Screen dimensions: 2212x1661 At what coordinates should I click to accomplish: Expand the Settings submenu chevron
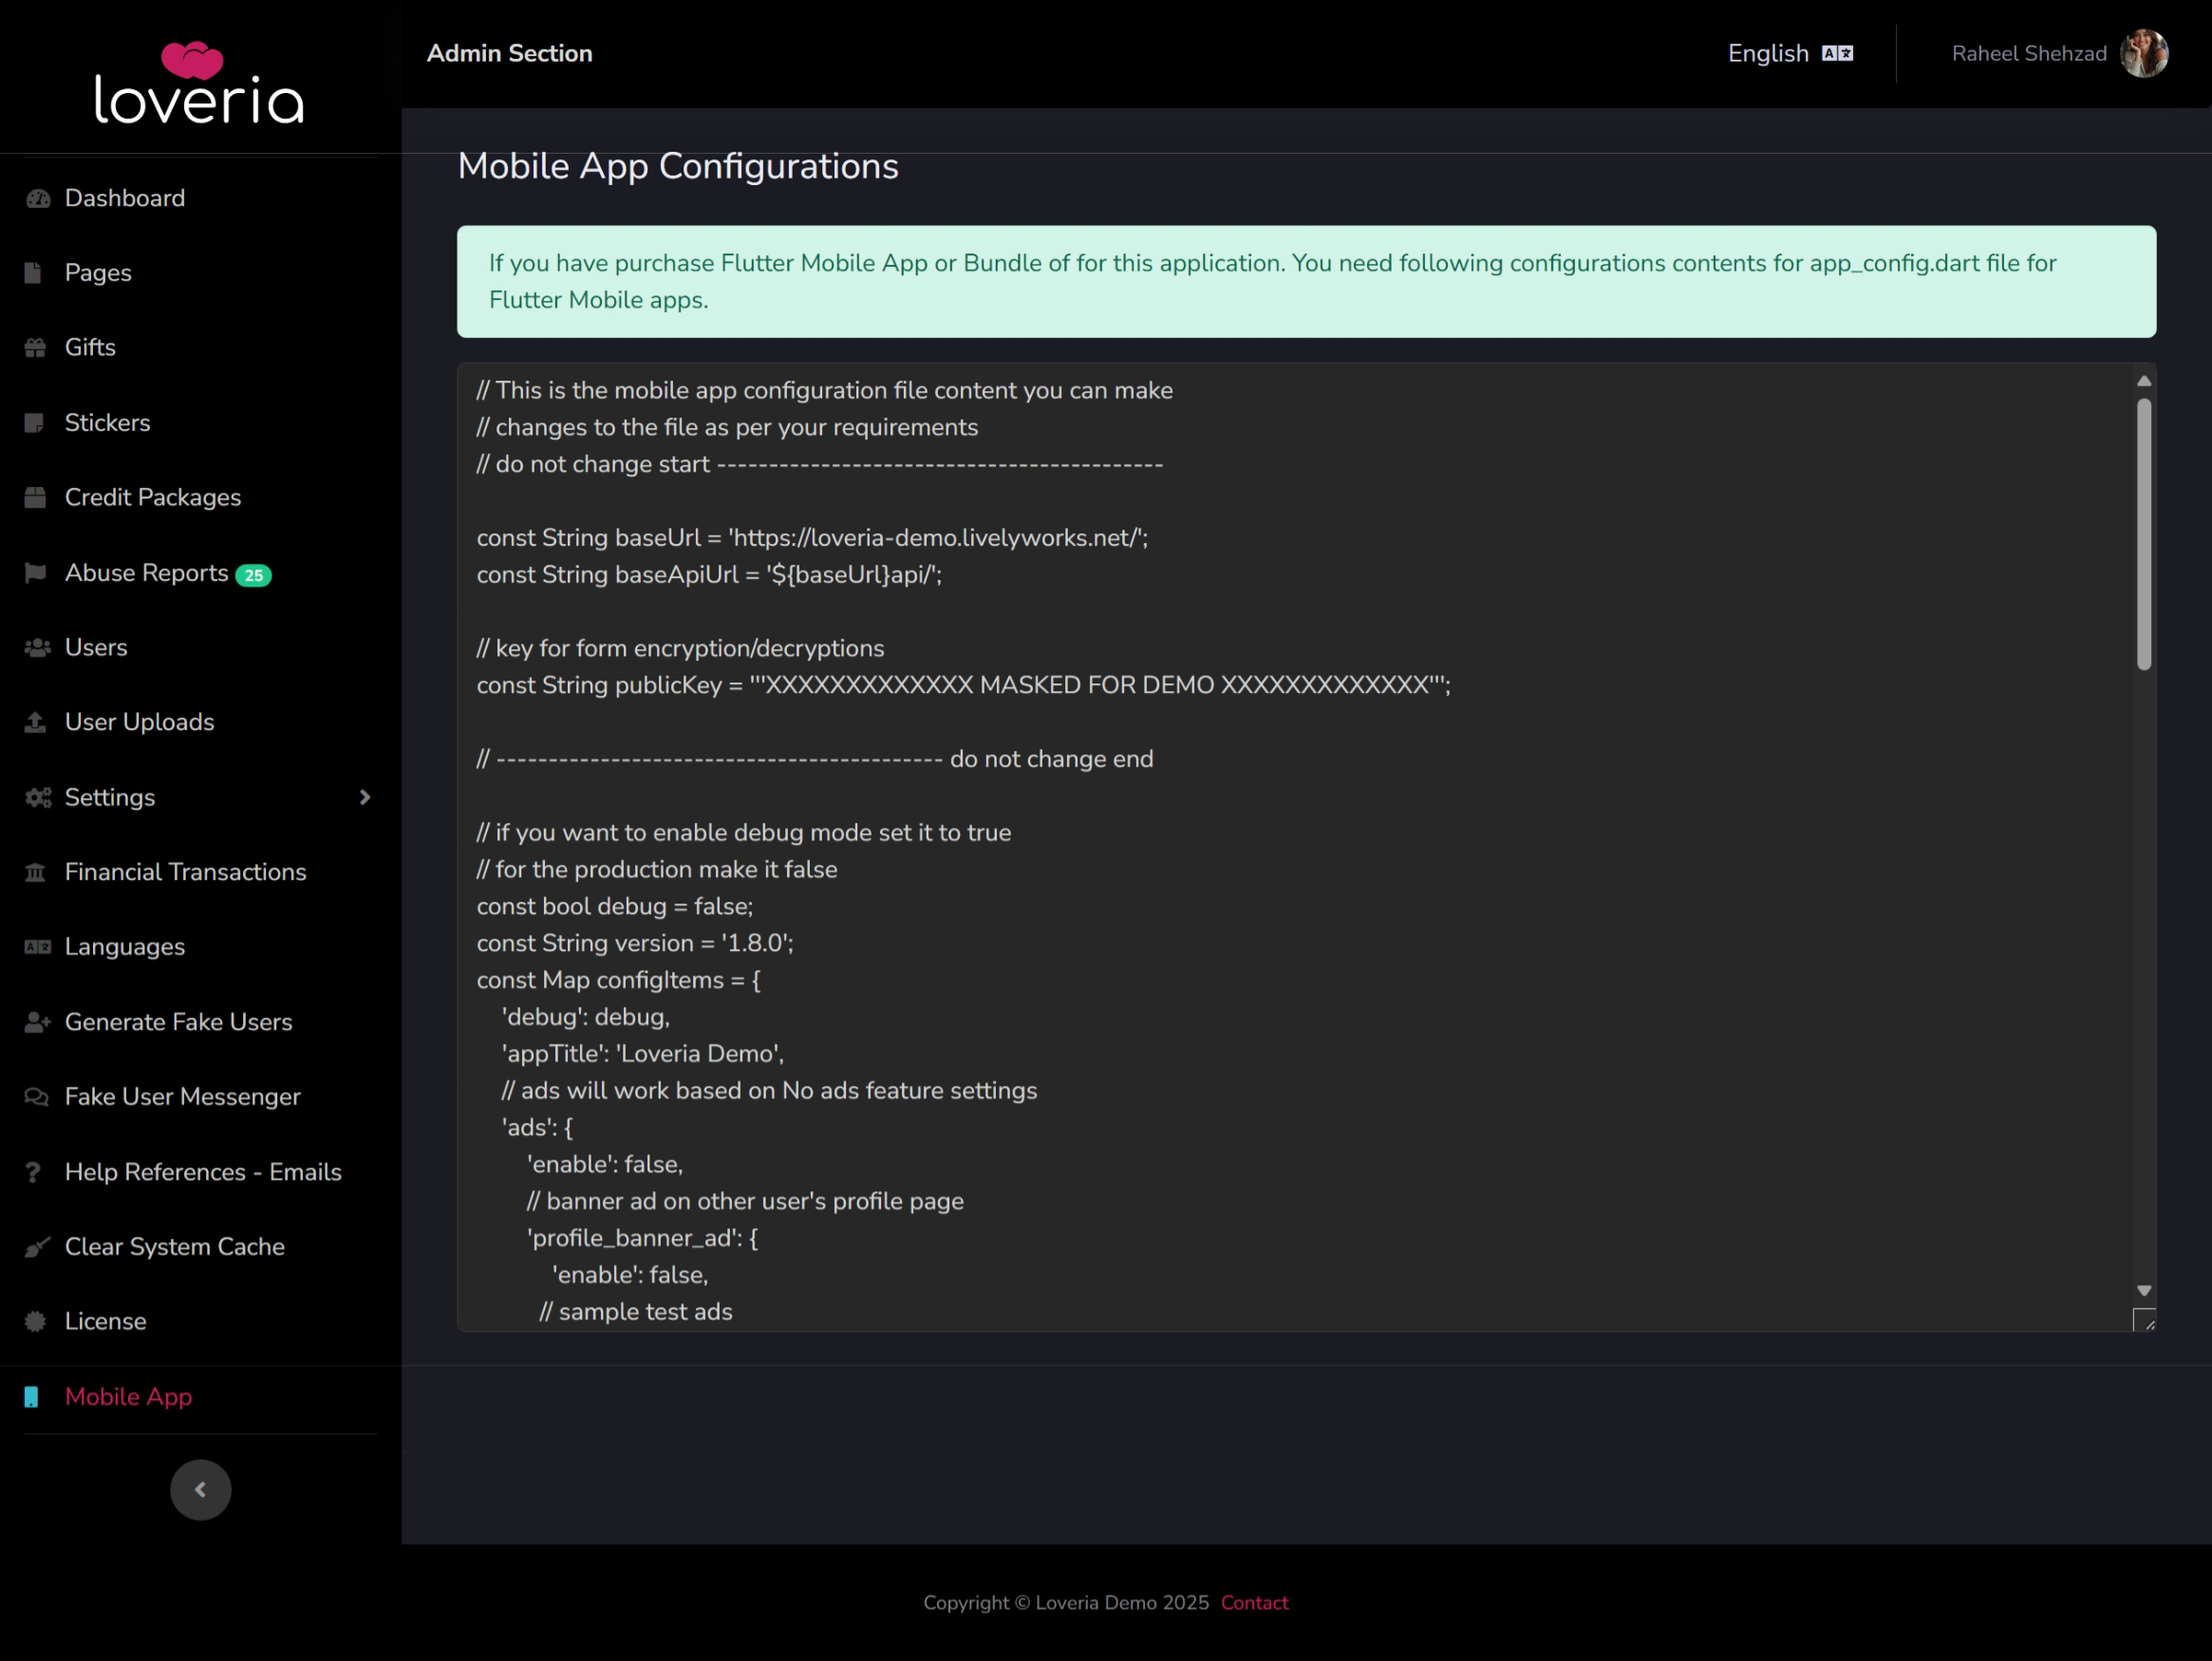[x=365, y=797]
